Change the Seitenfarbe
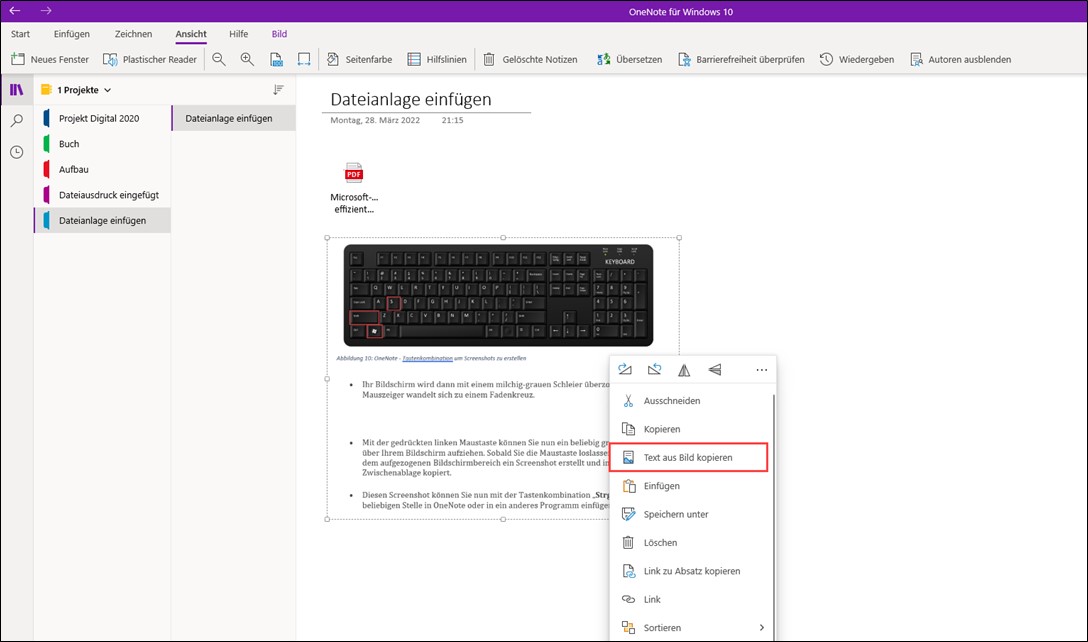 click(x=359, y=60)
